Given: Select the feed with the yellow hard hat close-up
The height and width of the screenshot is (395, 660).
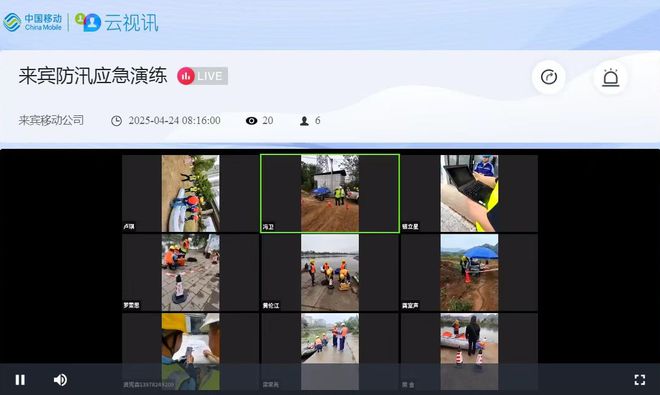Looking at the screenshot, I should 190,351.
